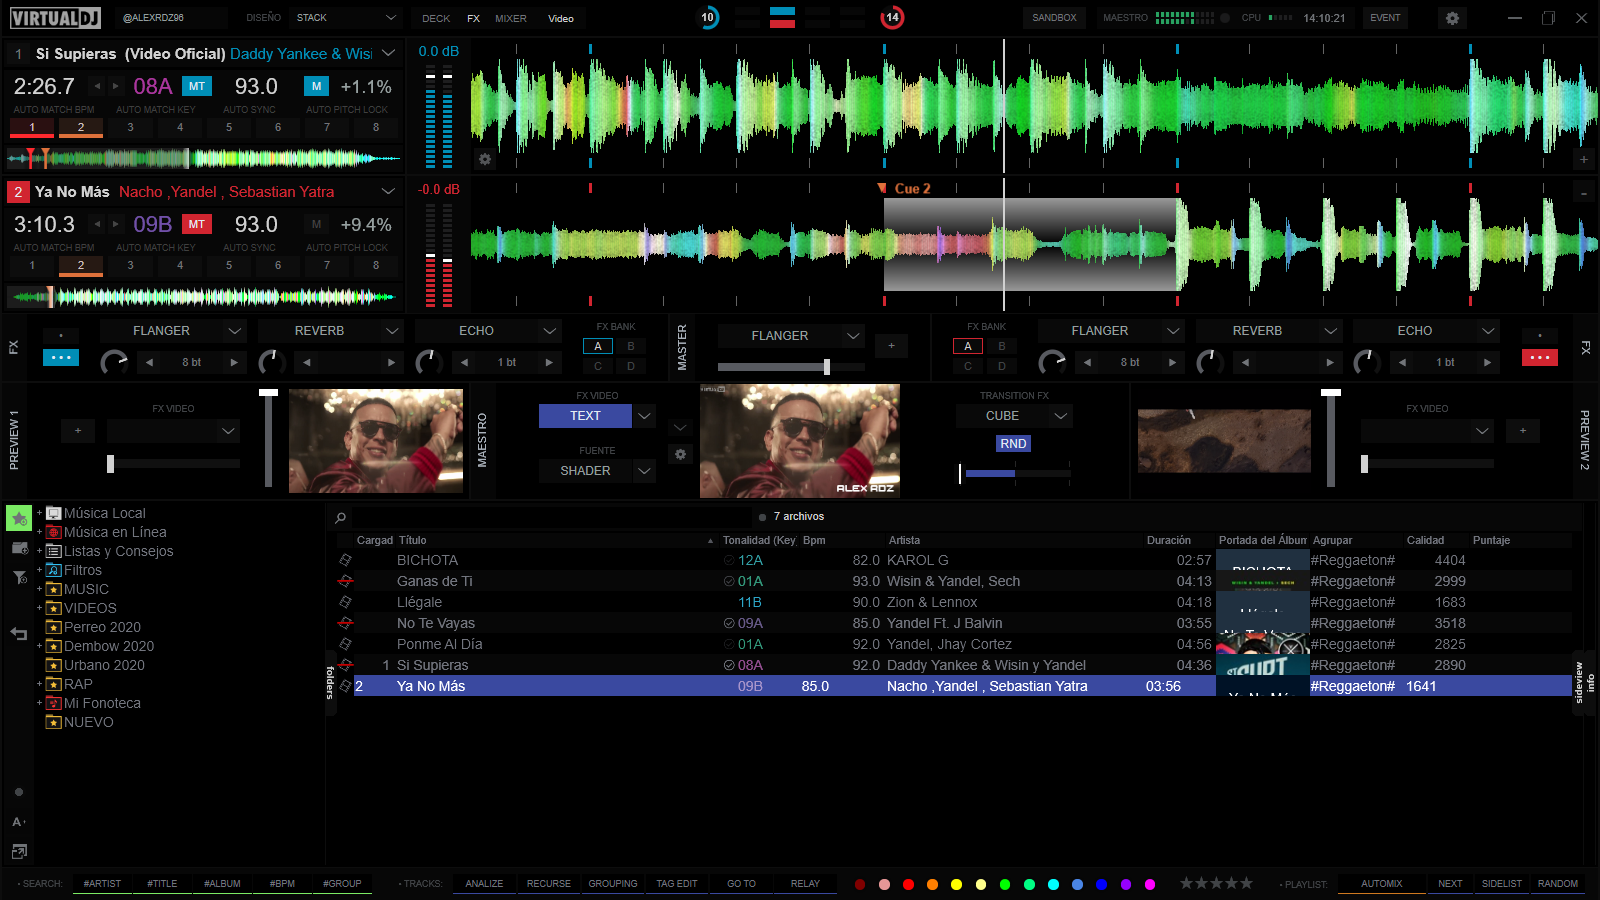Expand the left deck REVERB effect dropdown
Image resolution: width=1600 pixels, height=900 pixels.
tap(392, 331)
